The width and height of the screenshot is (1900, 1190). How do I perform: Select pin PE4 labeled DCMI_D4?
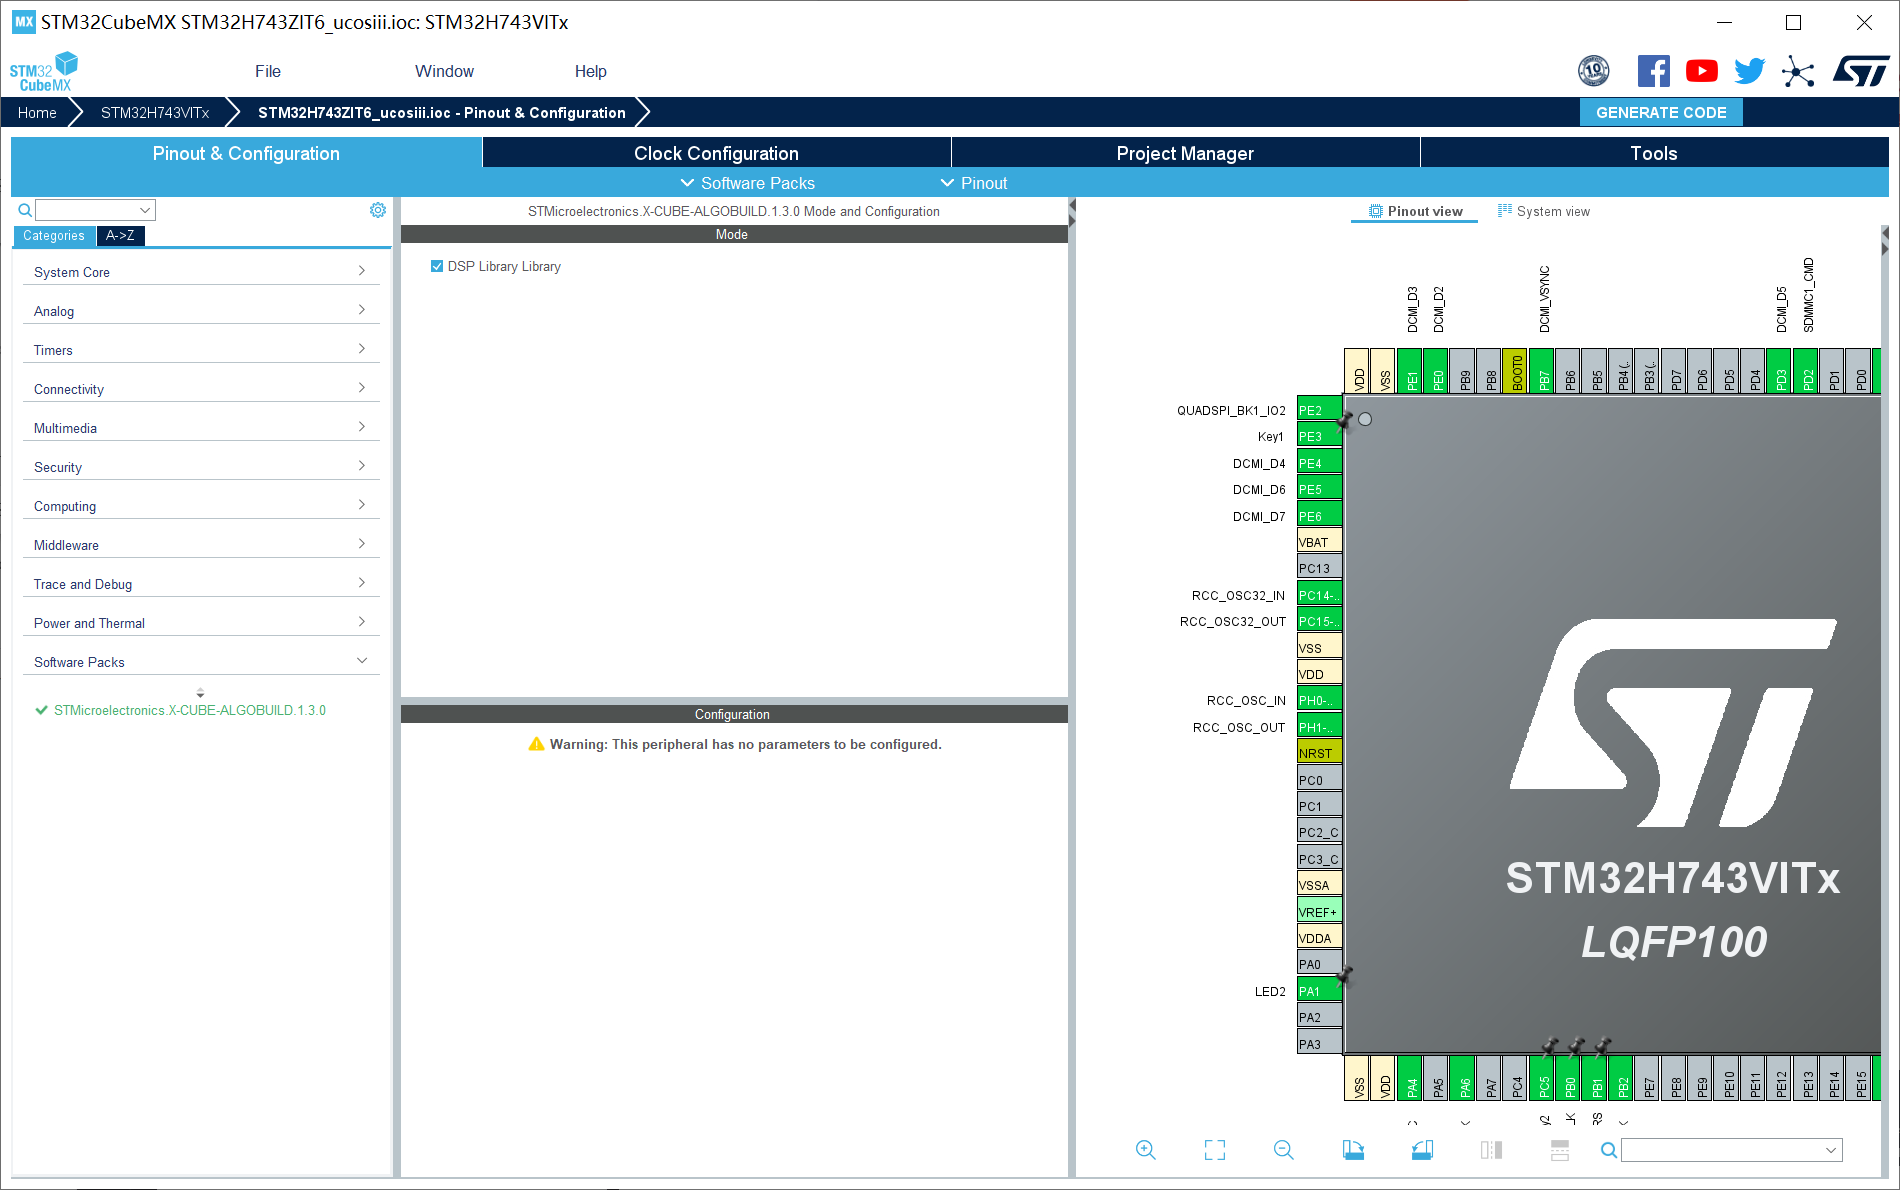click(1319, 463)
